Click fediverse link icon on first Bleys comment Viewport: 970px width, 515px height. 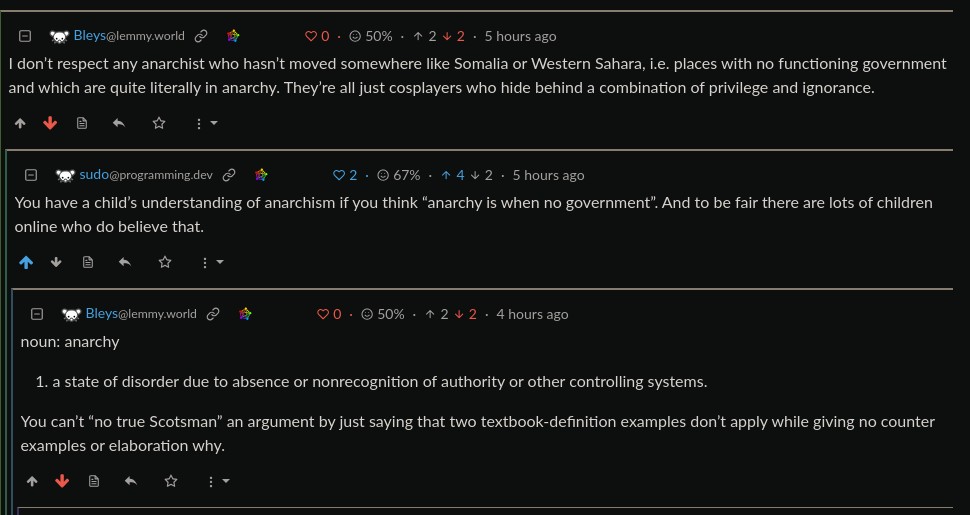point(233,36)
